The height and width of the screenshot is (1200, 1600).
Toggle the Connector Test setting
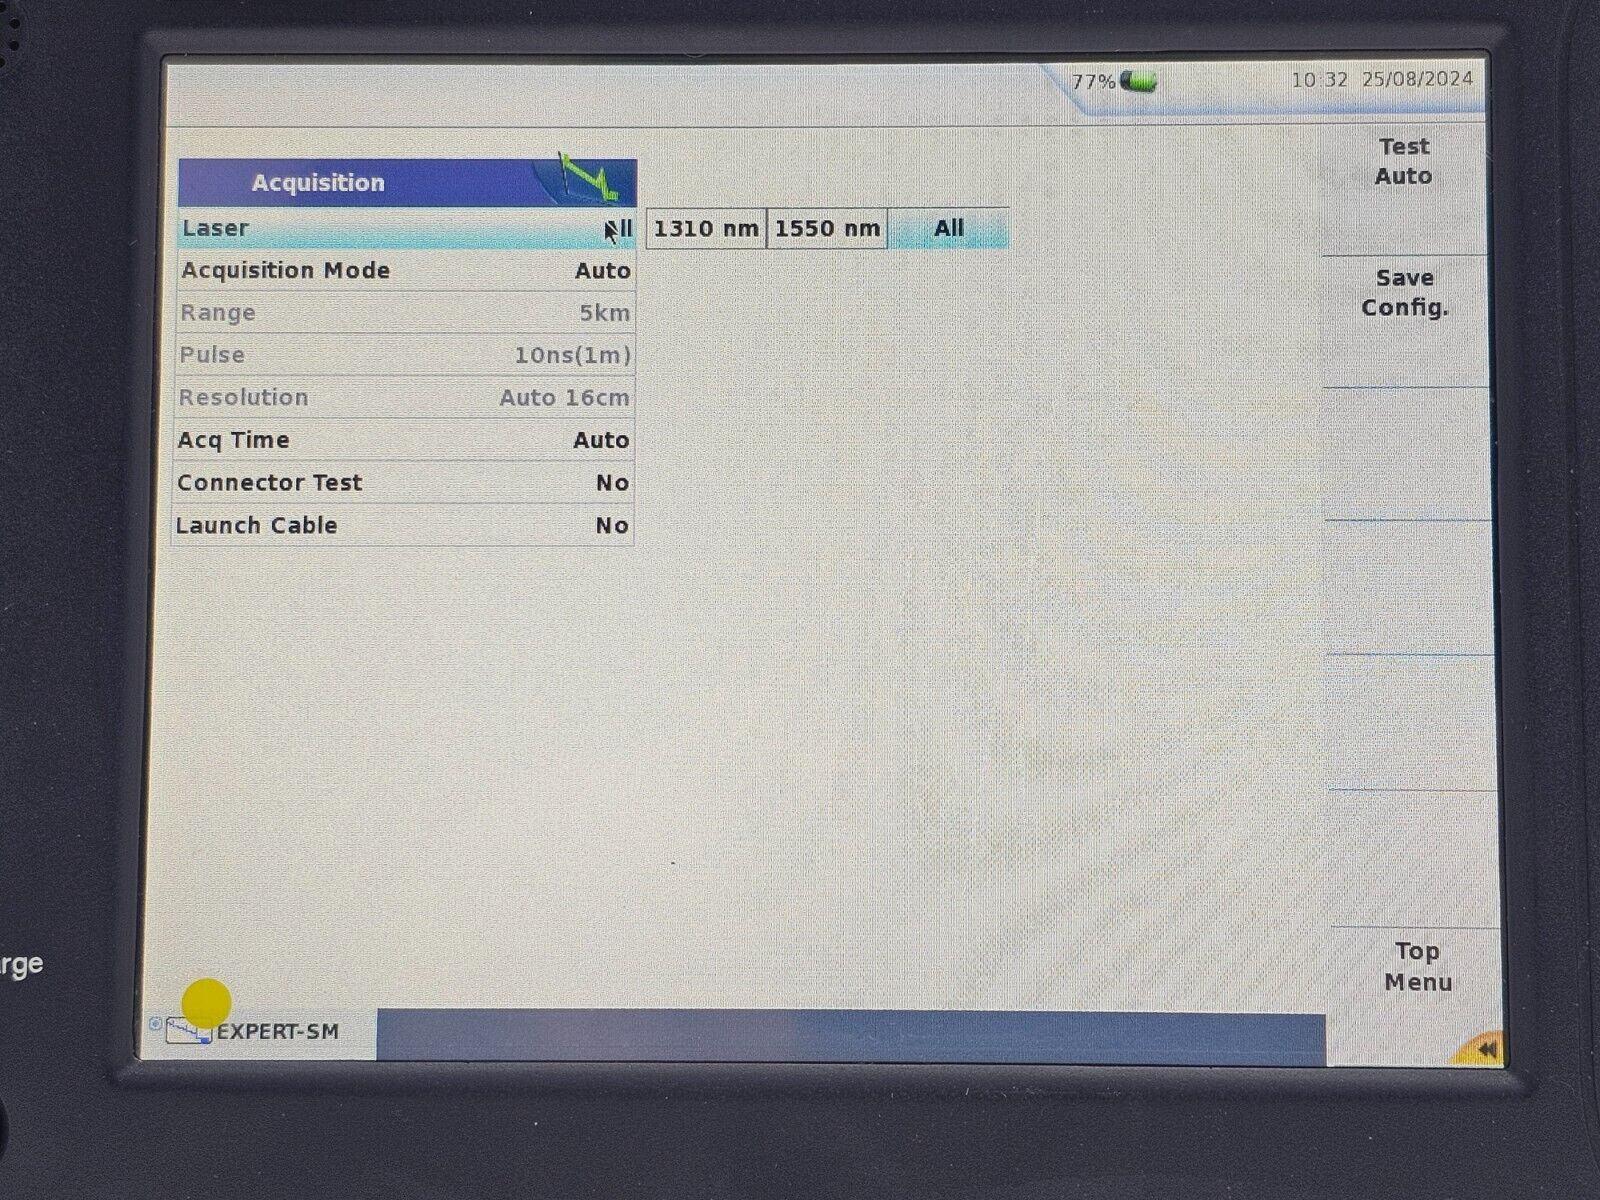405,483
